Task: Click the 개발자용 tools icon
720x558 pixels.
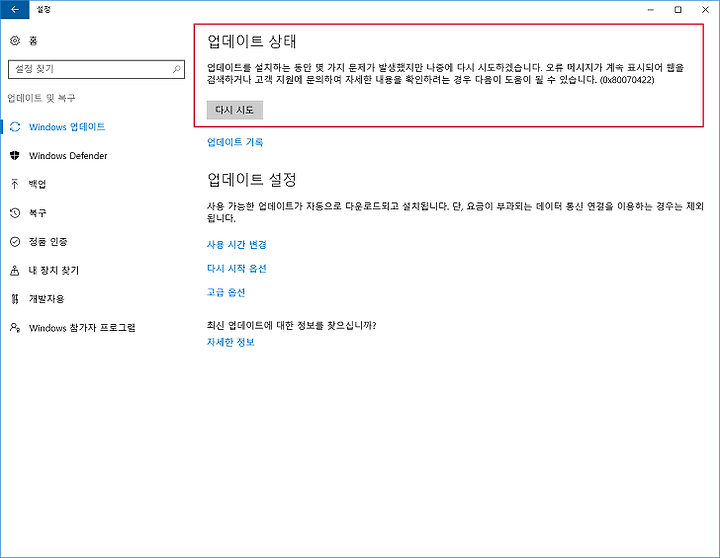Action: coord(15,299)
